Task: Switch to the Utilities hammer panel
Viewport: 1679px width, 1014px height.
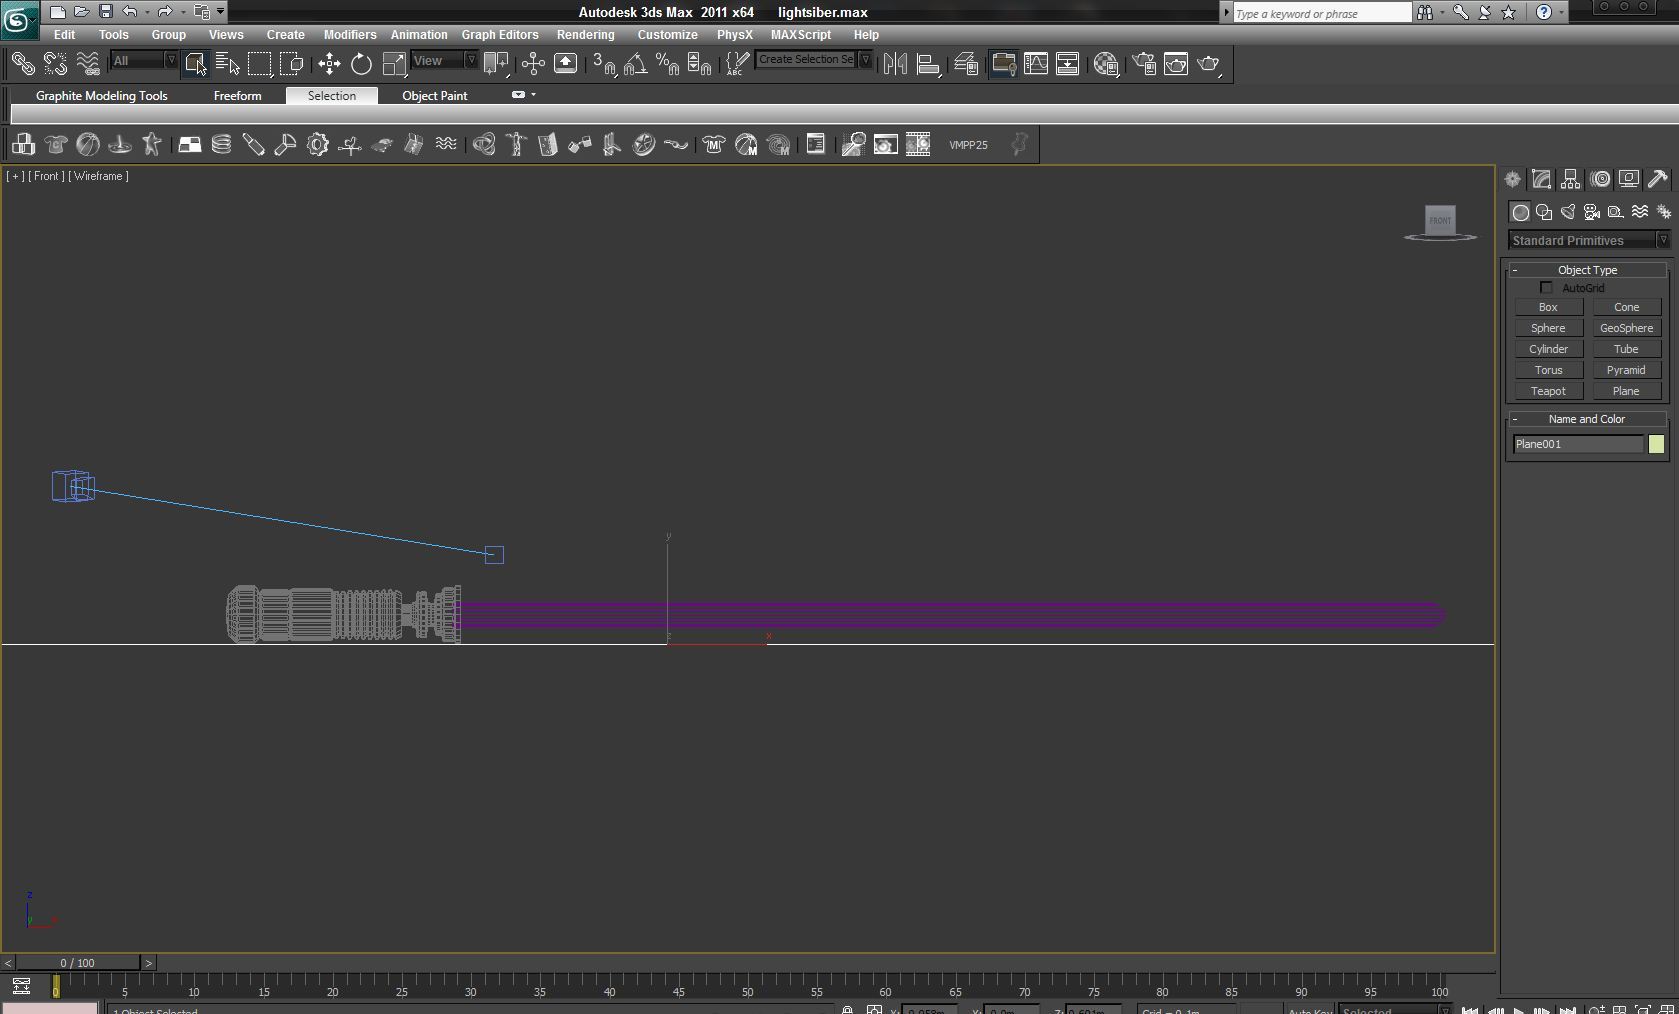Action: tap(1658, 179)
